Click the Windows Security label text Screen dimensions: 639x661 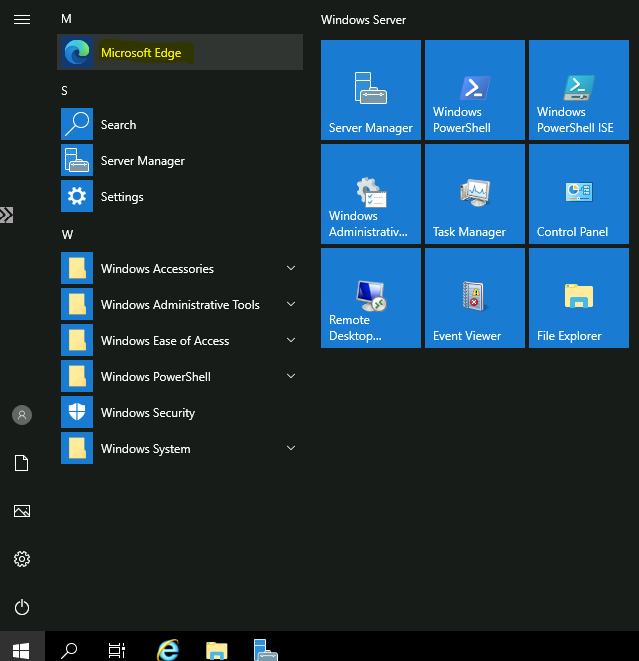pyautogui.click(x=148, y=413)
